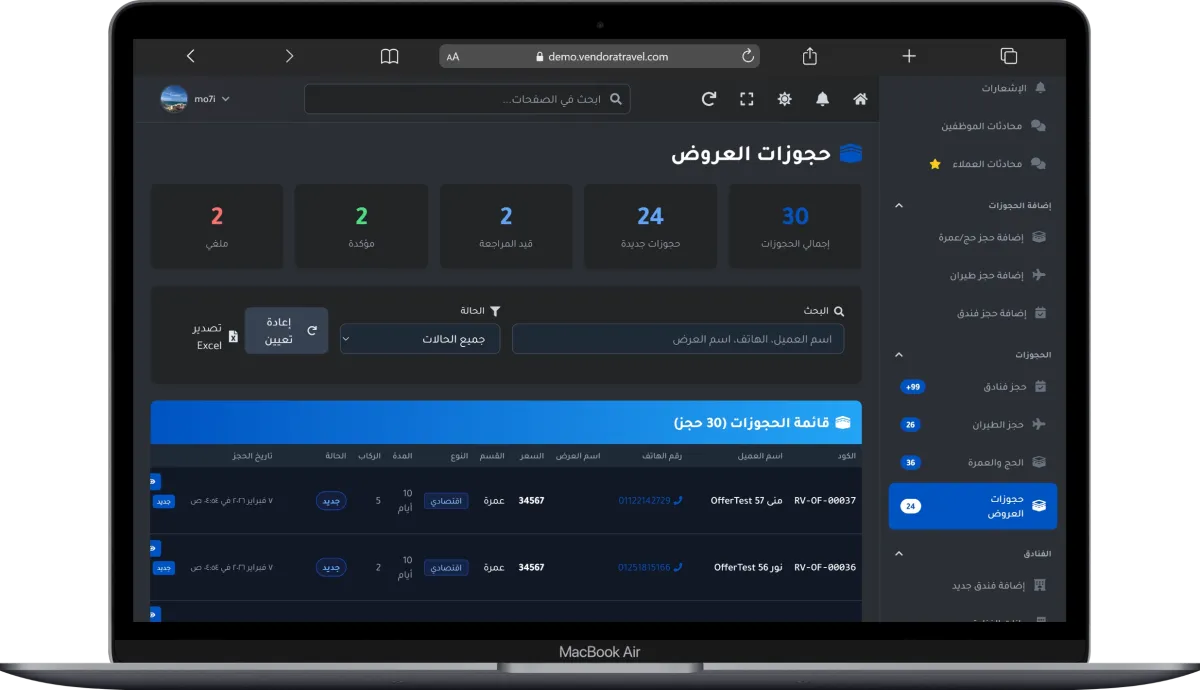
Task: Open حجز فنادق with +99 badge
Action: pos(972,386)
